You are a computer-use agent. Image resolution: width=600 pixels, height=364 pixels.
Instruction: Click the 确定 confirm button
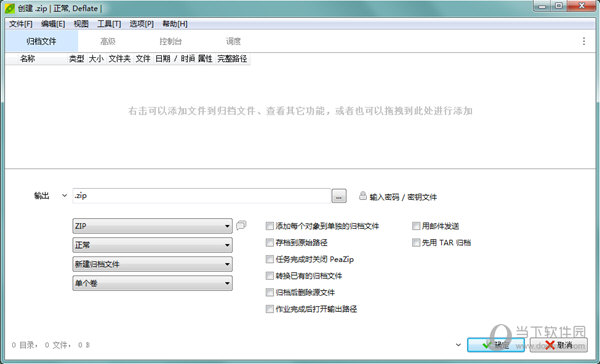[496, 345]
